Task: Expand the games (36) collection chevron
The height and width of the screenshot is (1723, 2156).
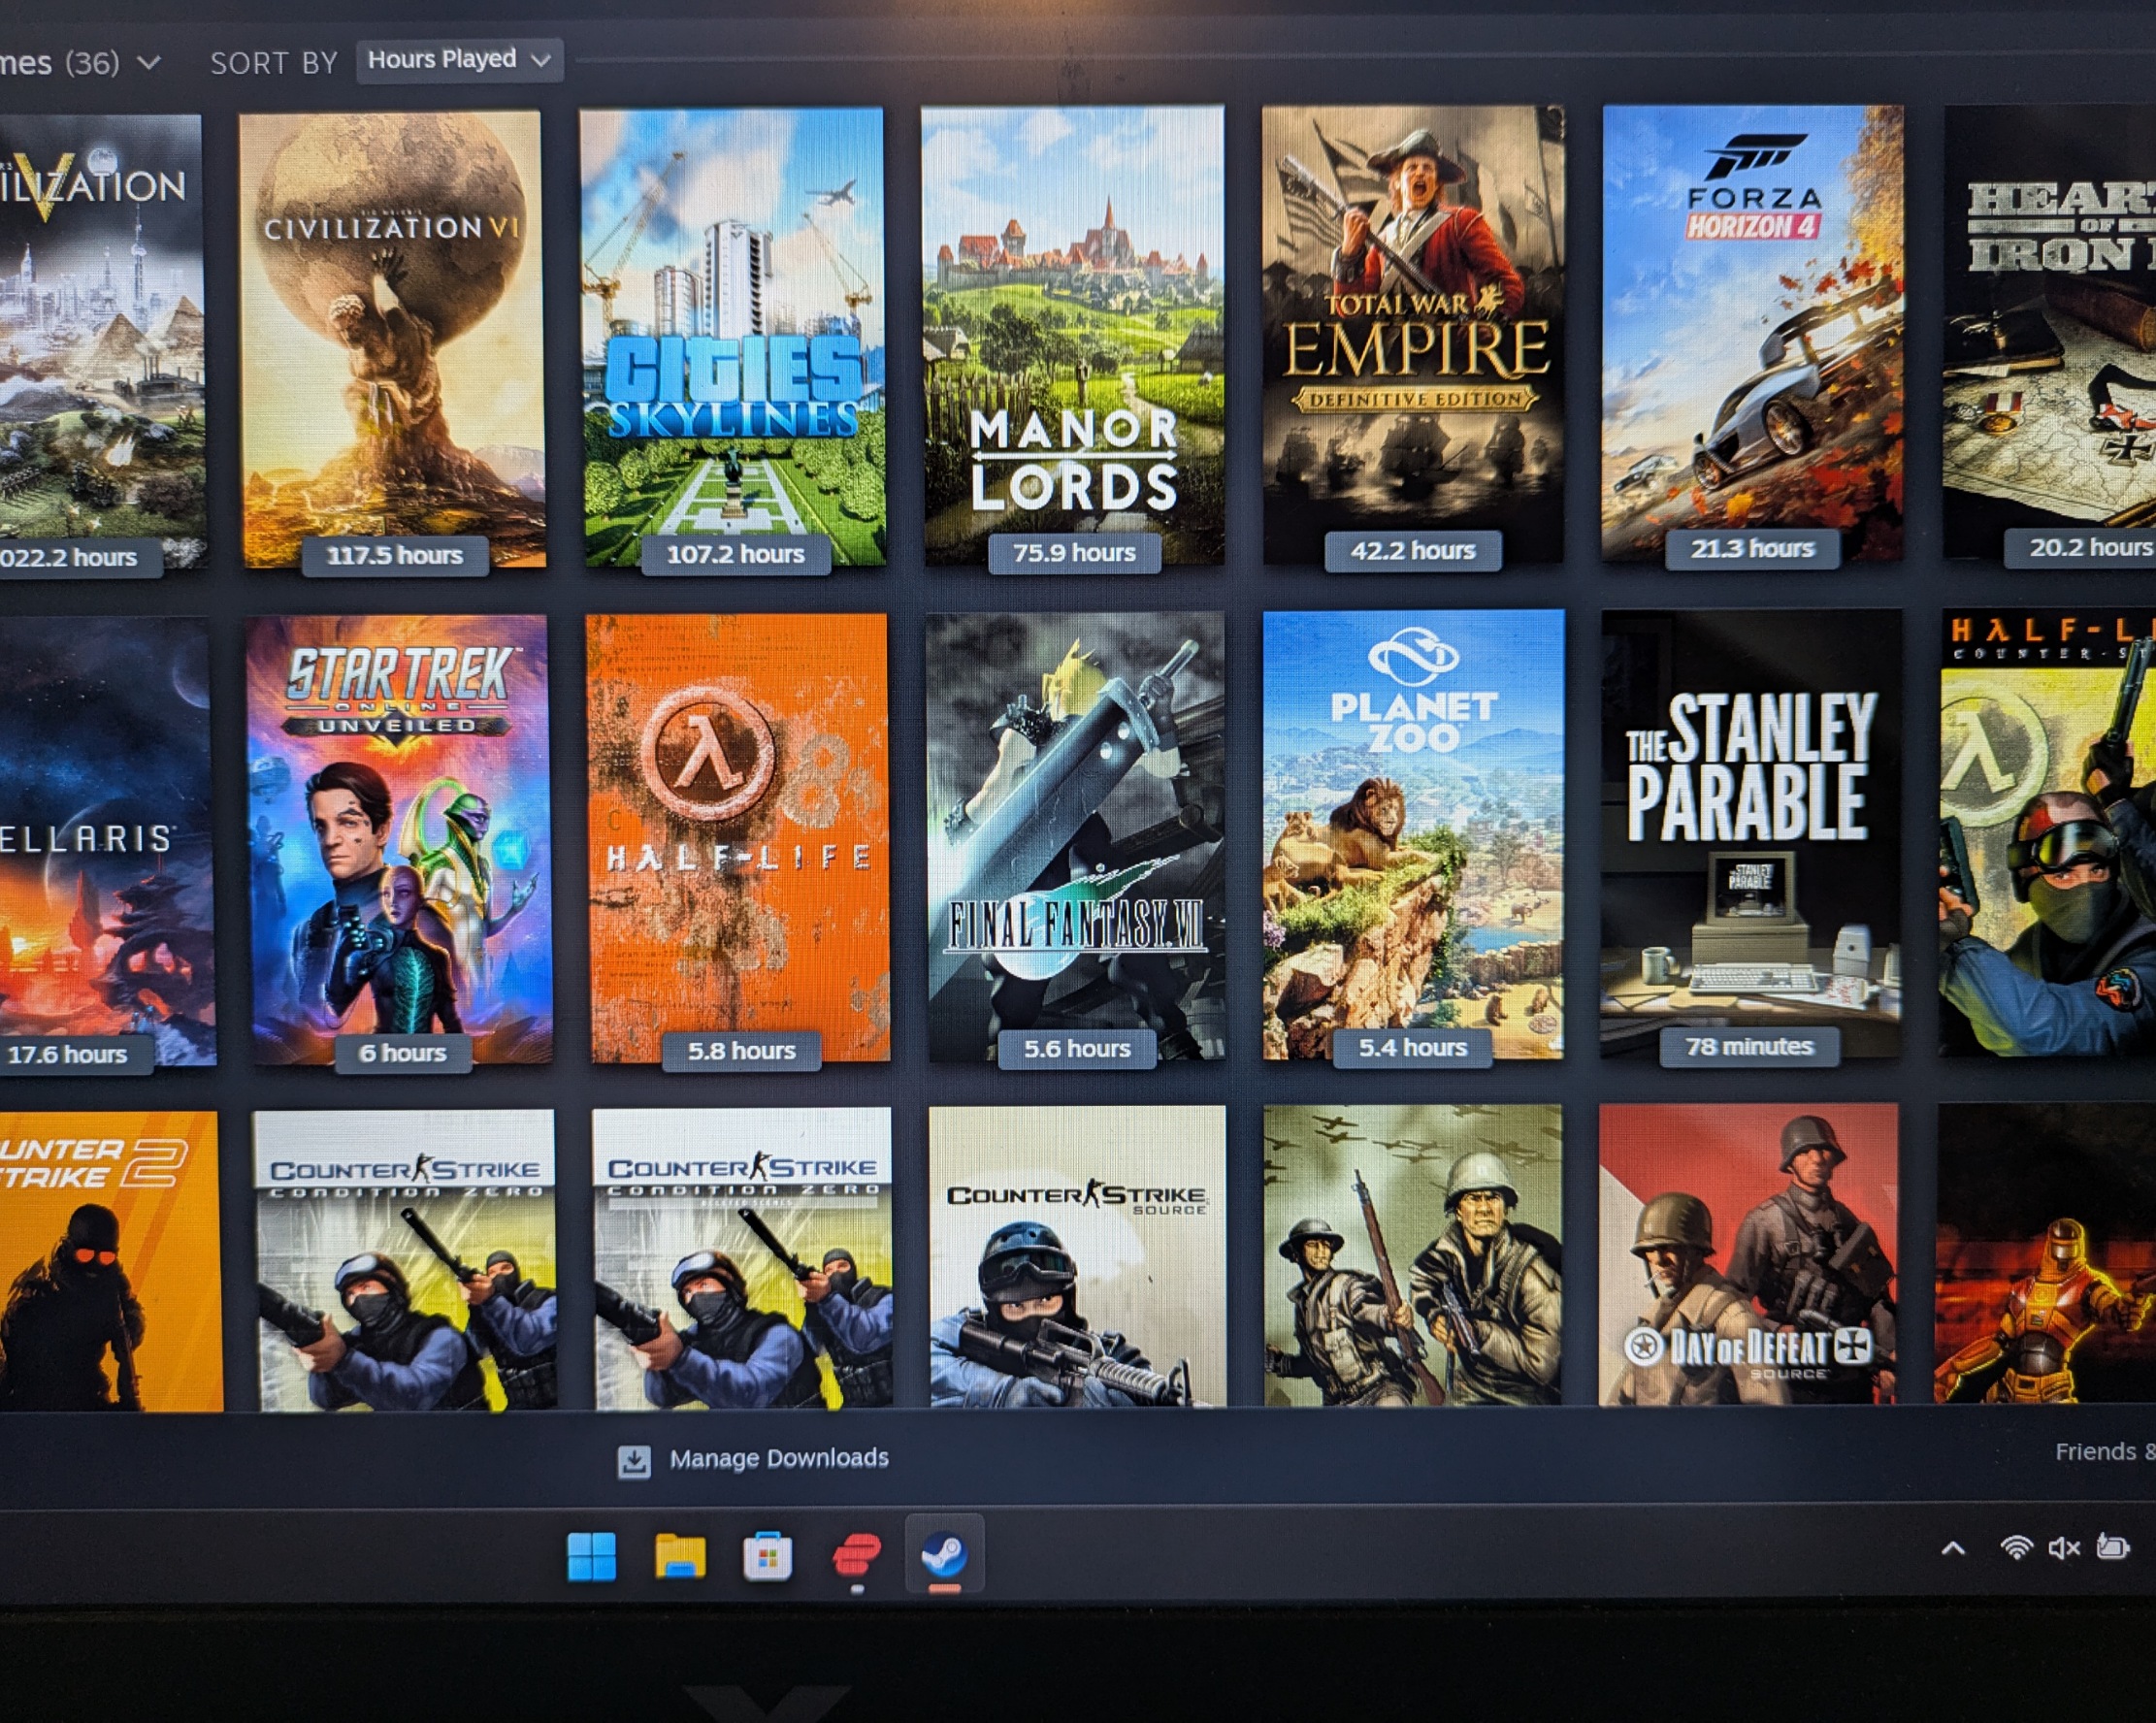Action: 149,63
